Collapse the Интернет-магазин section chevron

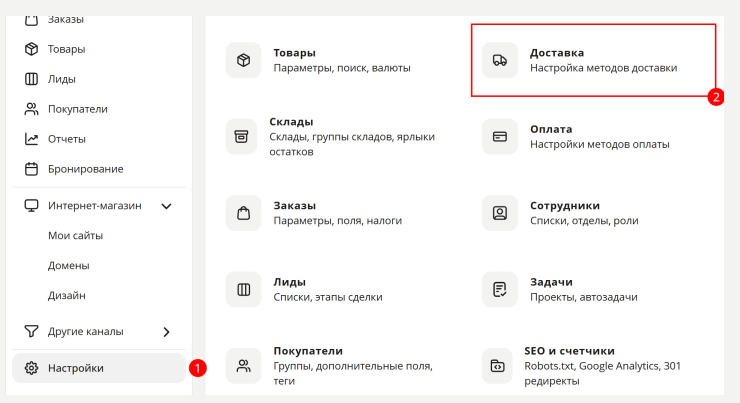(166, 206)
